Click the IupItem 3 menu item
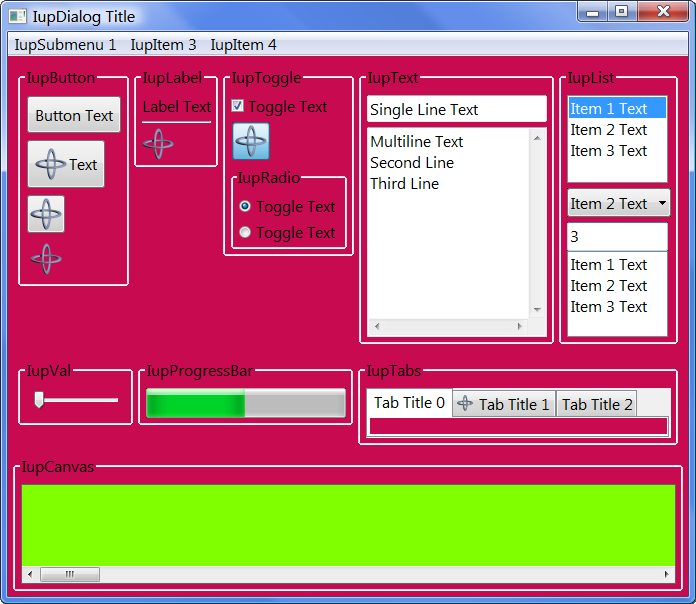This screenshot has width=696, height=604. tap(163, 45)
